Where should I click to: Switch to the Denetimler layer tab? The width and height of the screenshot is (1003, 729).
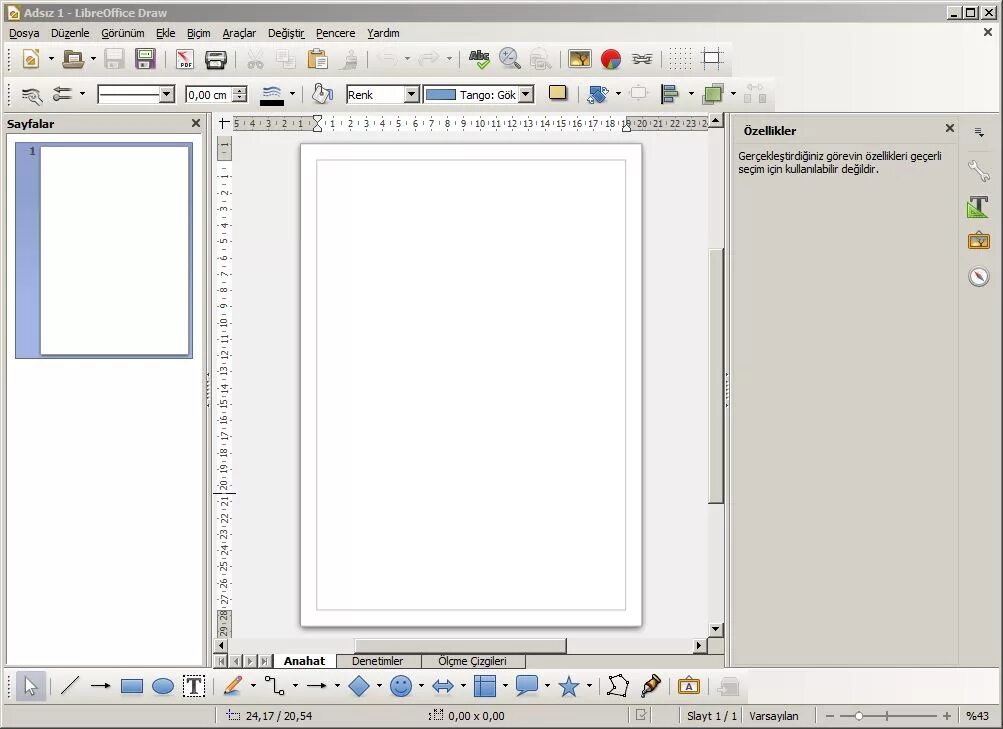tap(377, 661)
